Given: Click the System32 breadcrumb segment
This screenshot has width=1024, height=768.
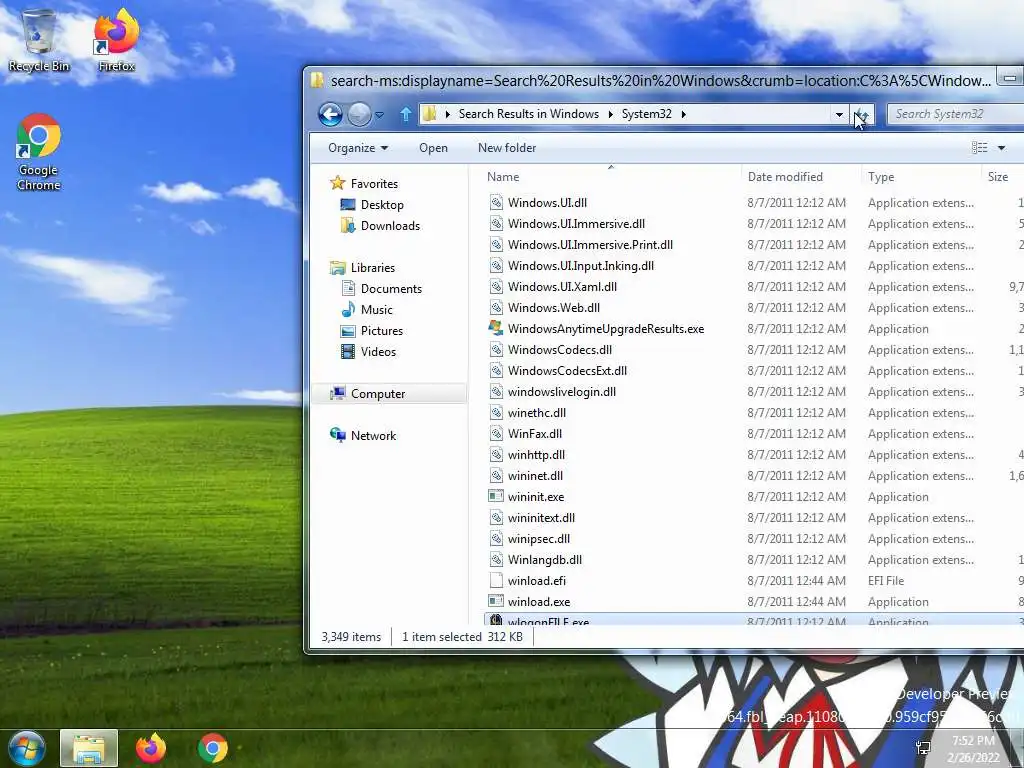Looking at the screenshot, I should 647,114.
